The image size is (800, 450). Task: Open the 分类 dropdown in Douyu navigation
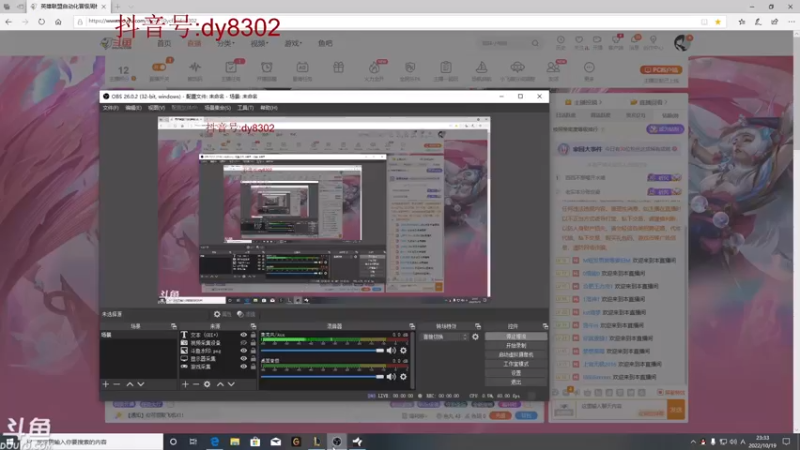(225, 43)
